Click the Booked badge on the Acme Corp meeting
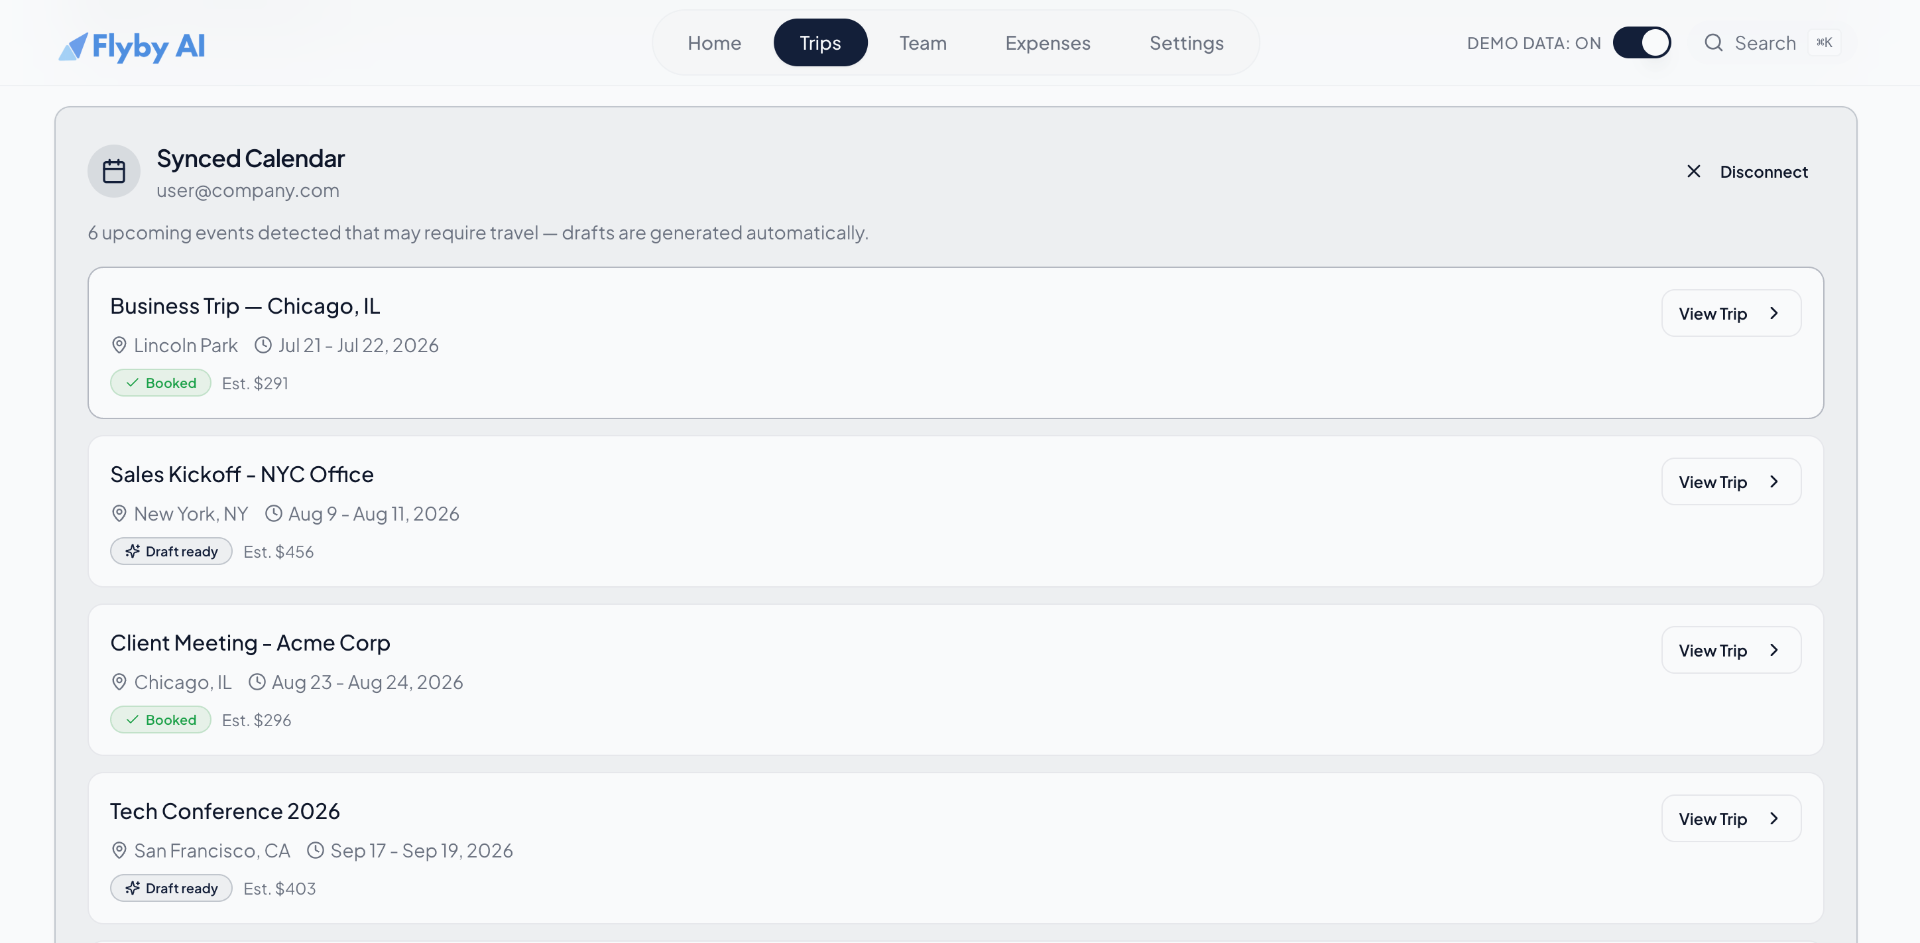Screen dimensions: 1920x943 [x=161, y=720]
